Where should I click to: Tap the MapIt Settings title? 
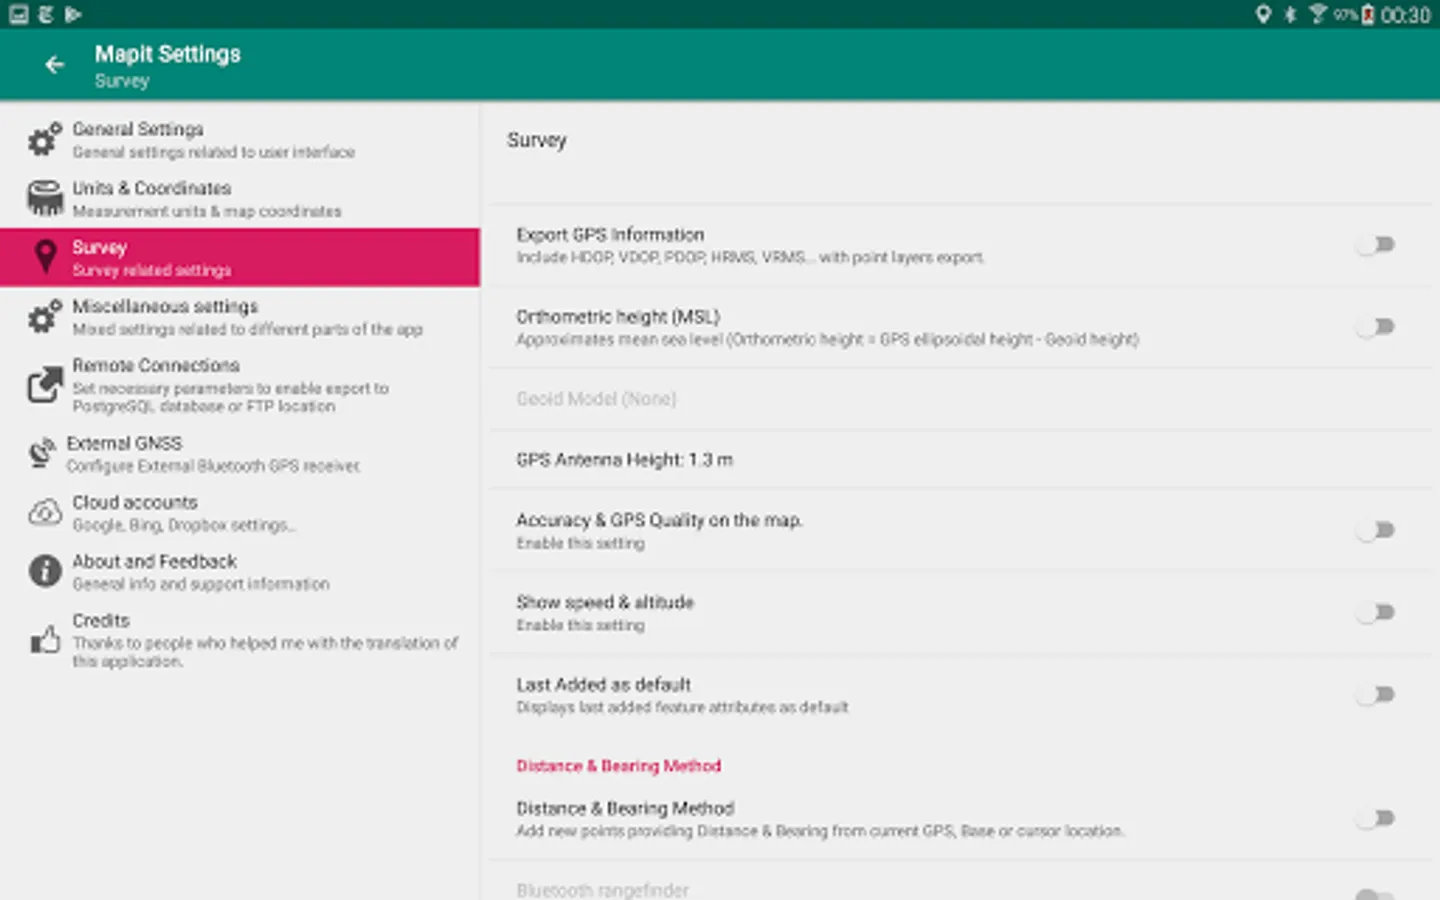[168, 54]
